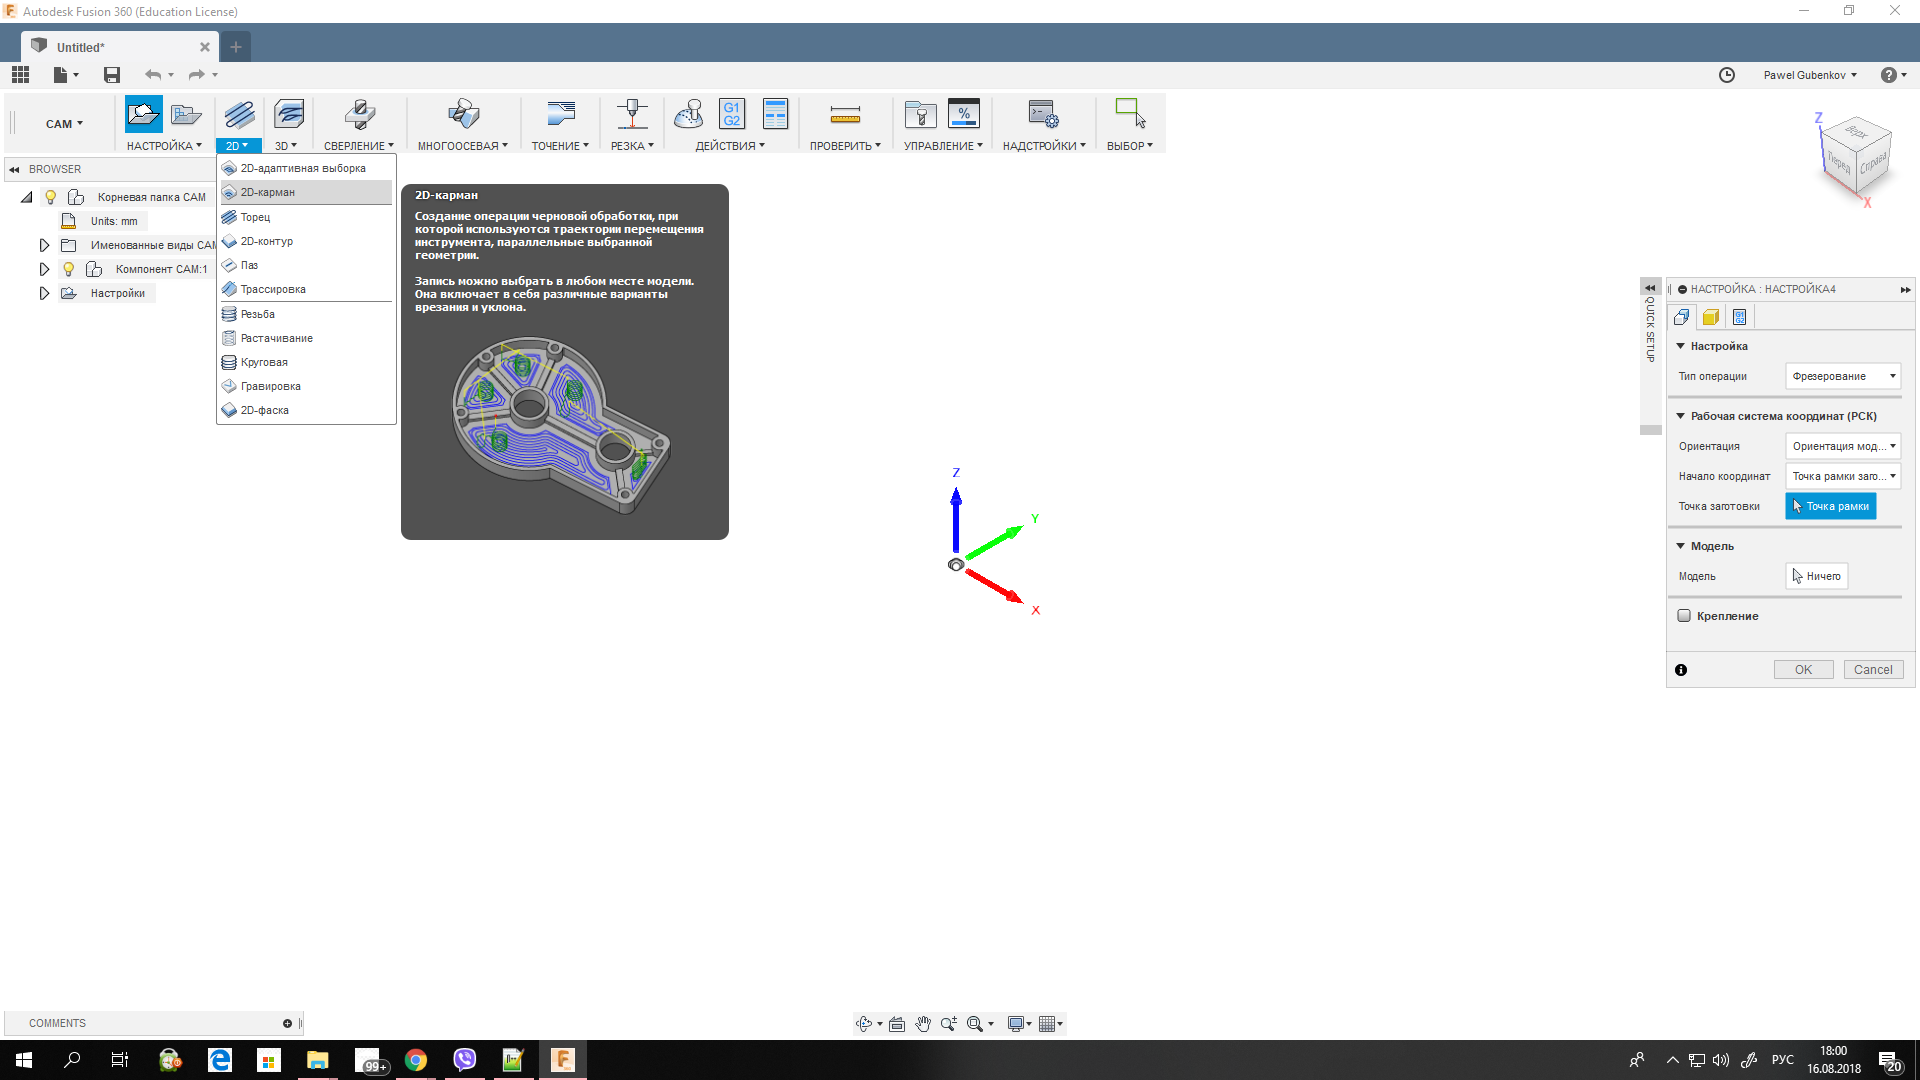Image resolution: width=1920 pixels, height=1080 pixels.
Task: Toggle the visibility bulb of Компонент CAM:1
Action: (69, 269)
